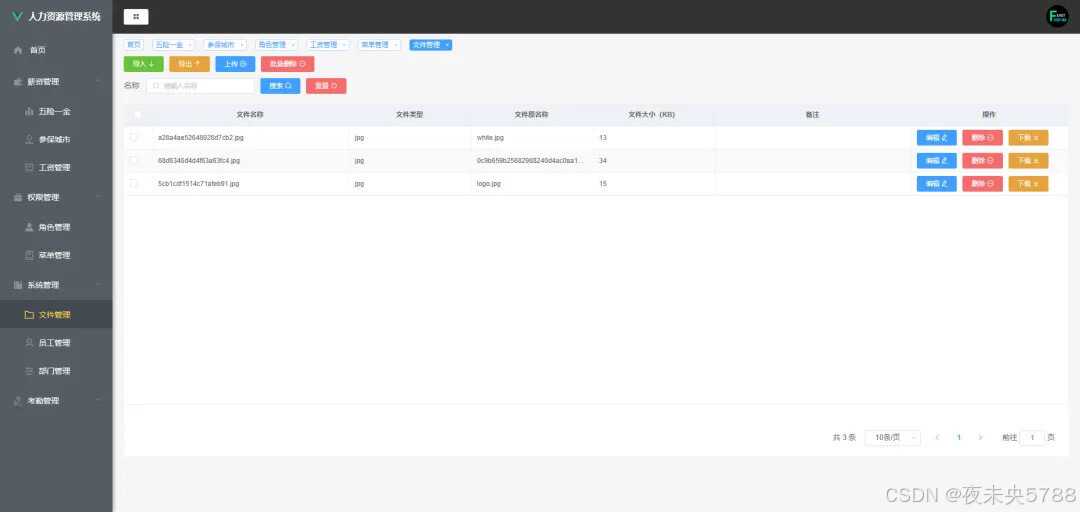This screenshot has height=512, width=1080.
Task: Download the 68d6346d4d4f63a63fc4.jpg file
Action: [1028, 161]
